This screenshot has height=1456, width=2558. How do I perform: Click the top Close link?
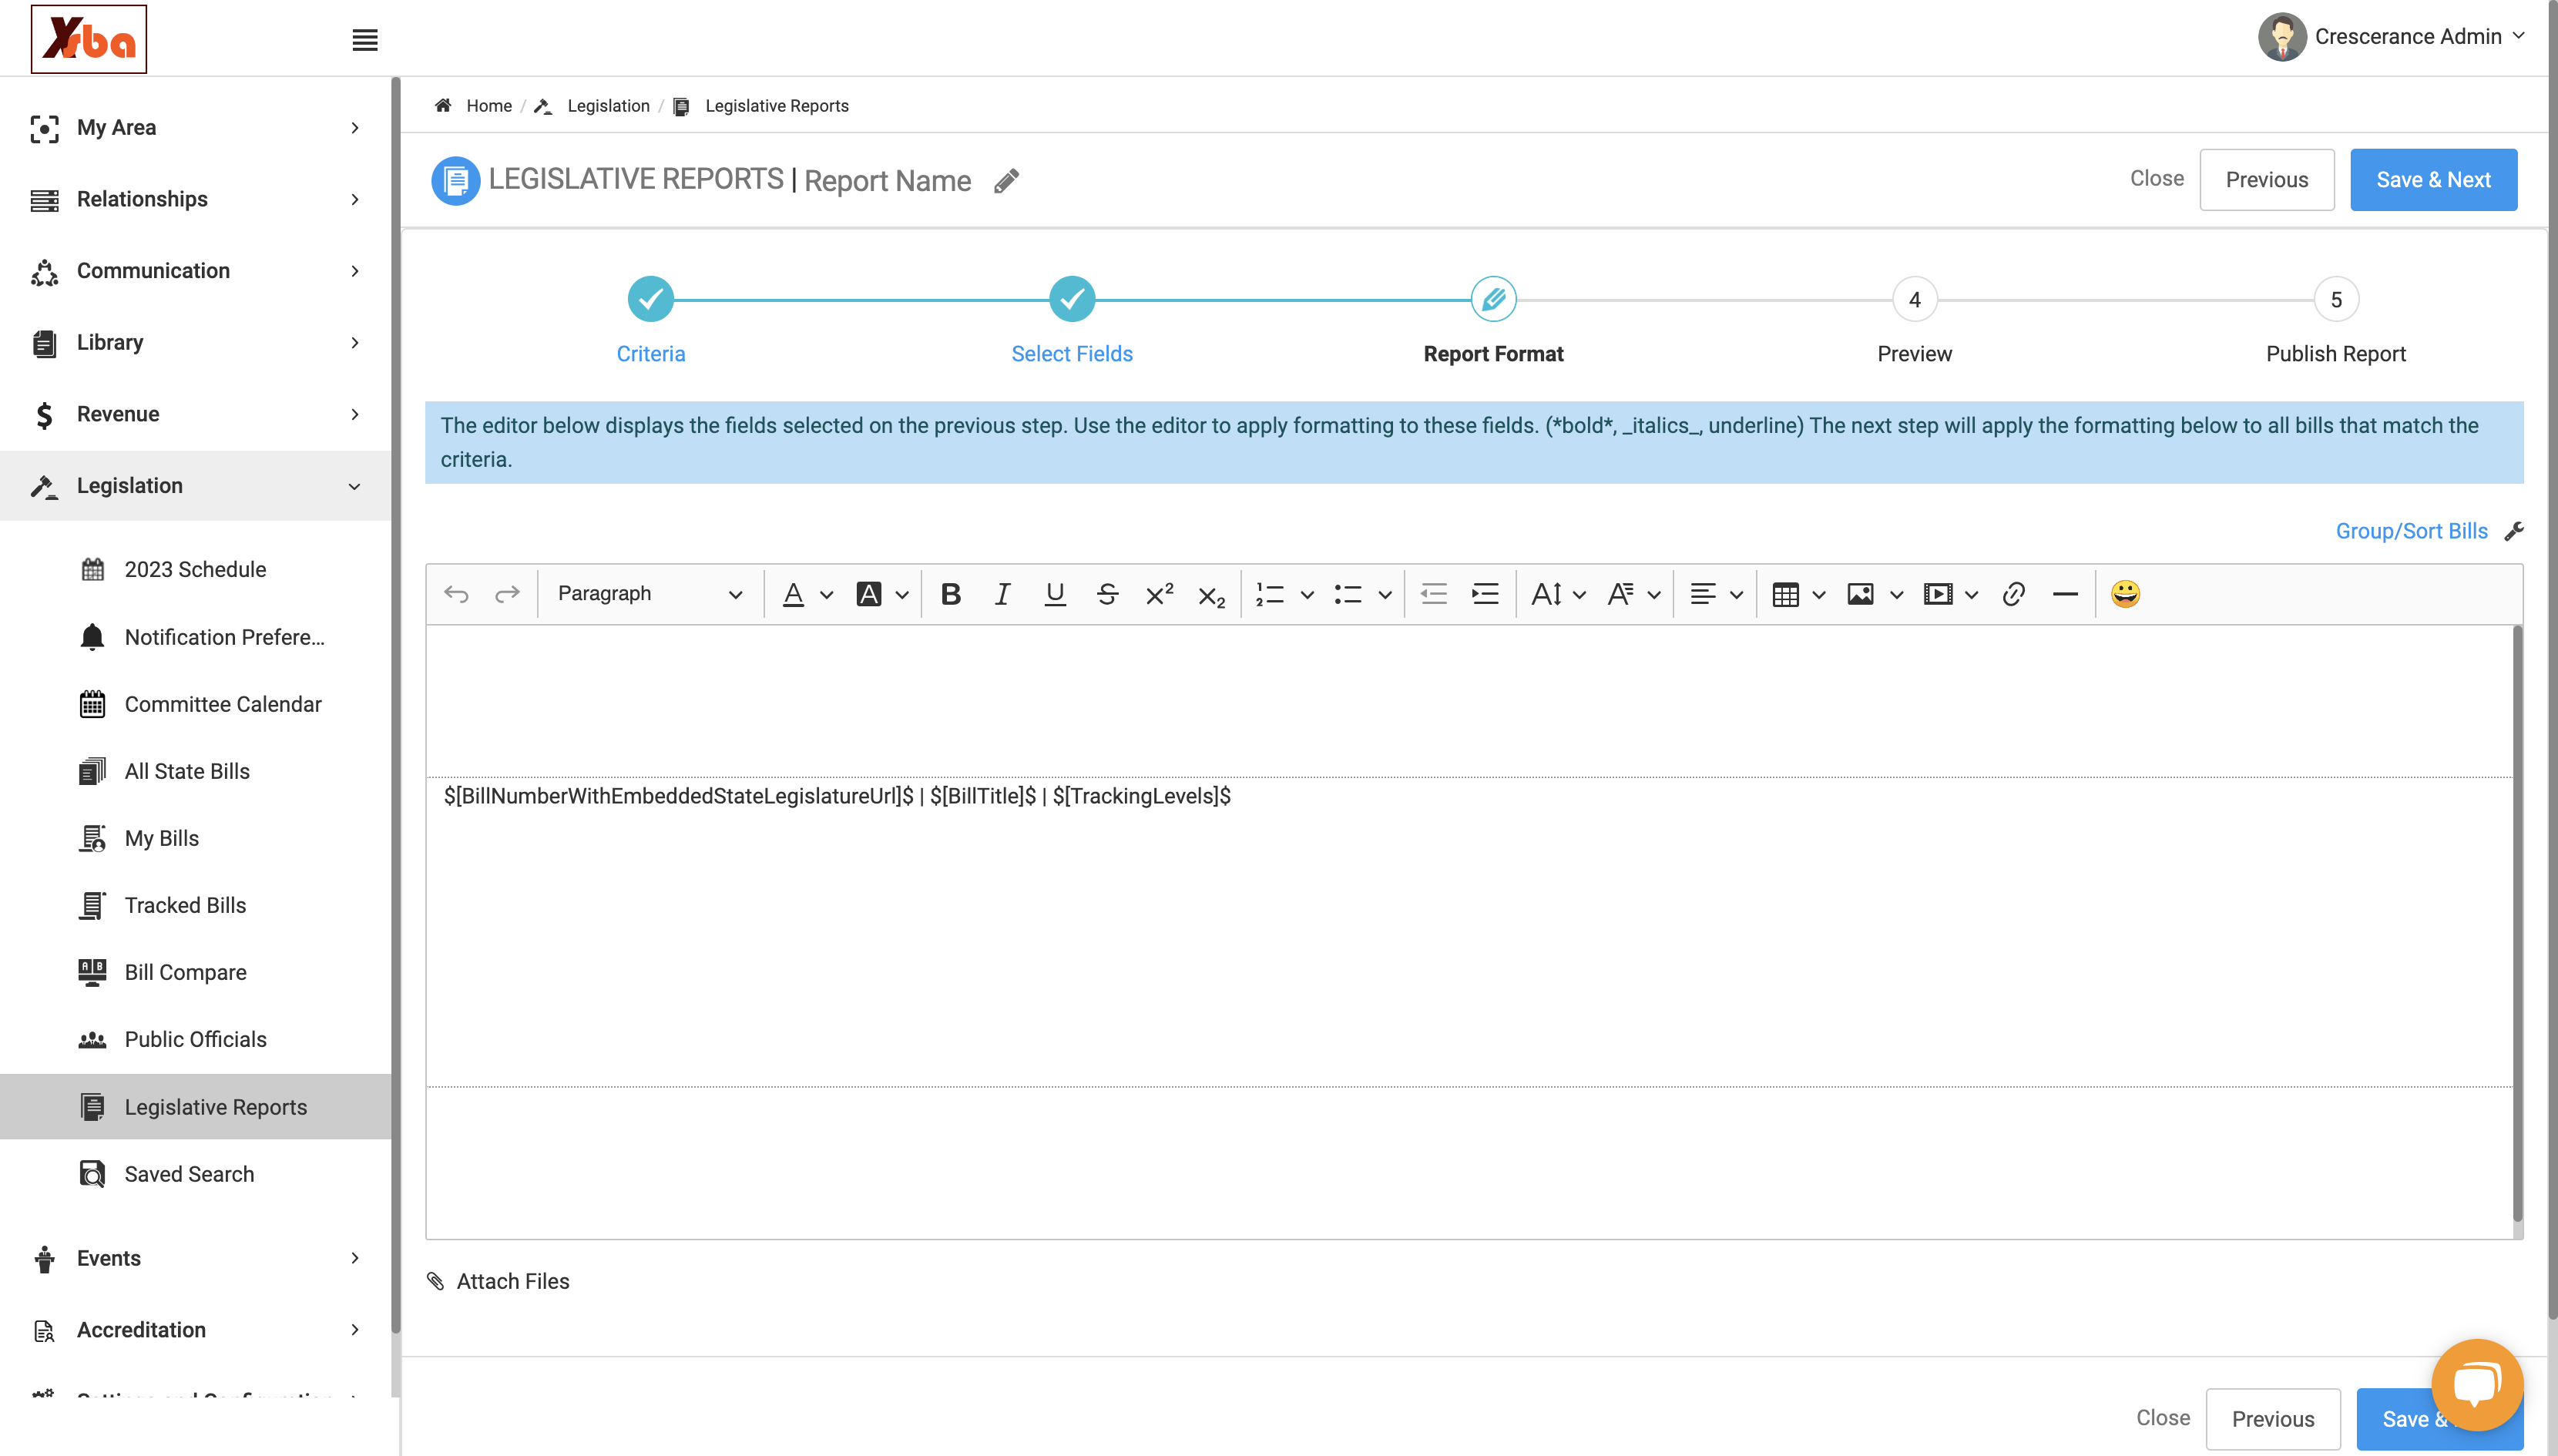pos(2157,178)
